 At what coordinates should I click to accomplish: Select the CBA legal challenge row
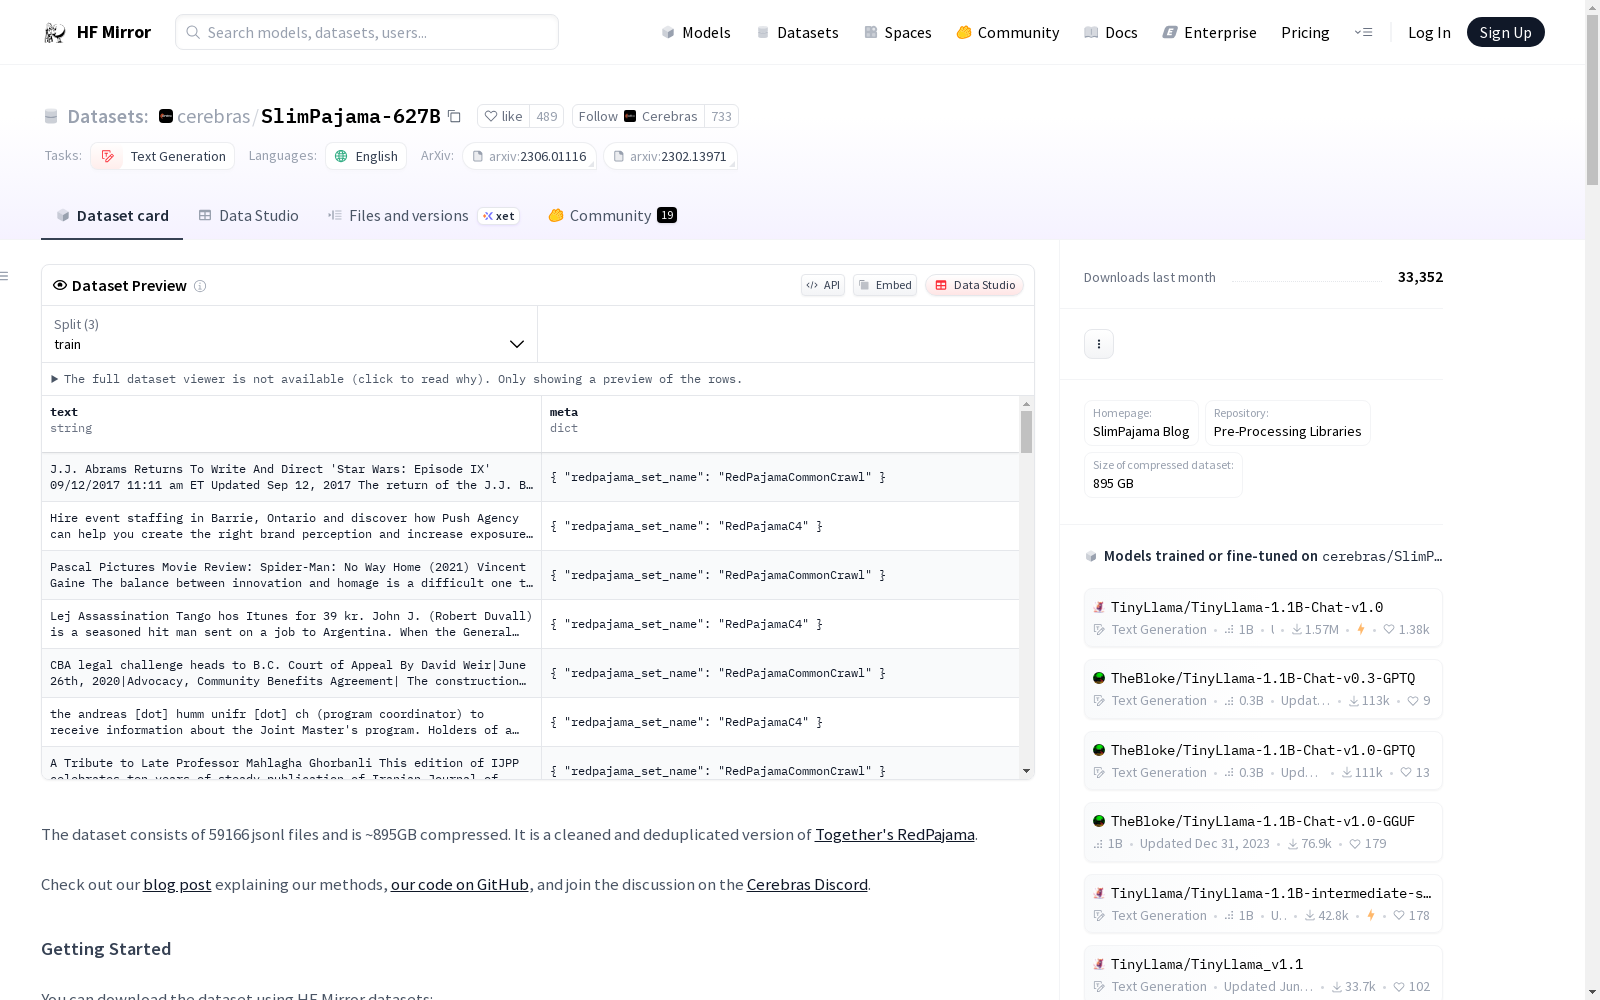click(x=530, y=673)
